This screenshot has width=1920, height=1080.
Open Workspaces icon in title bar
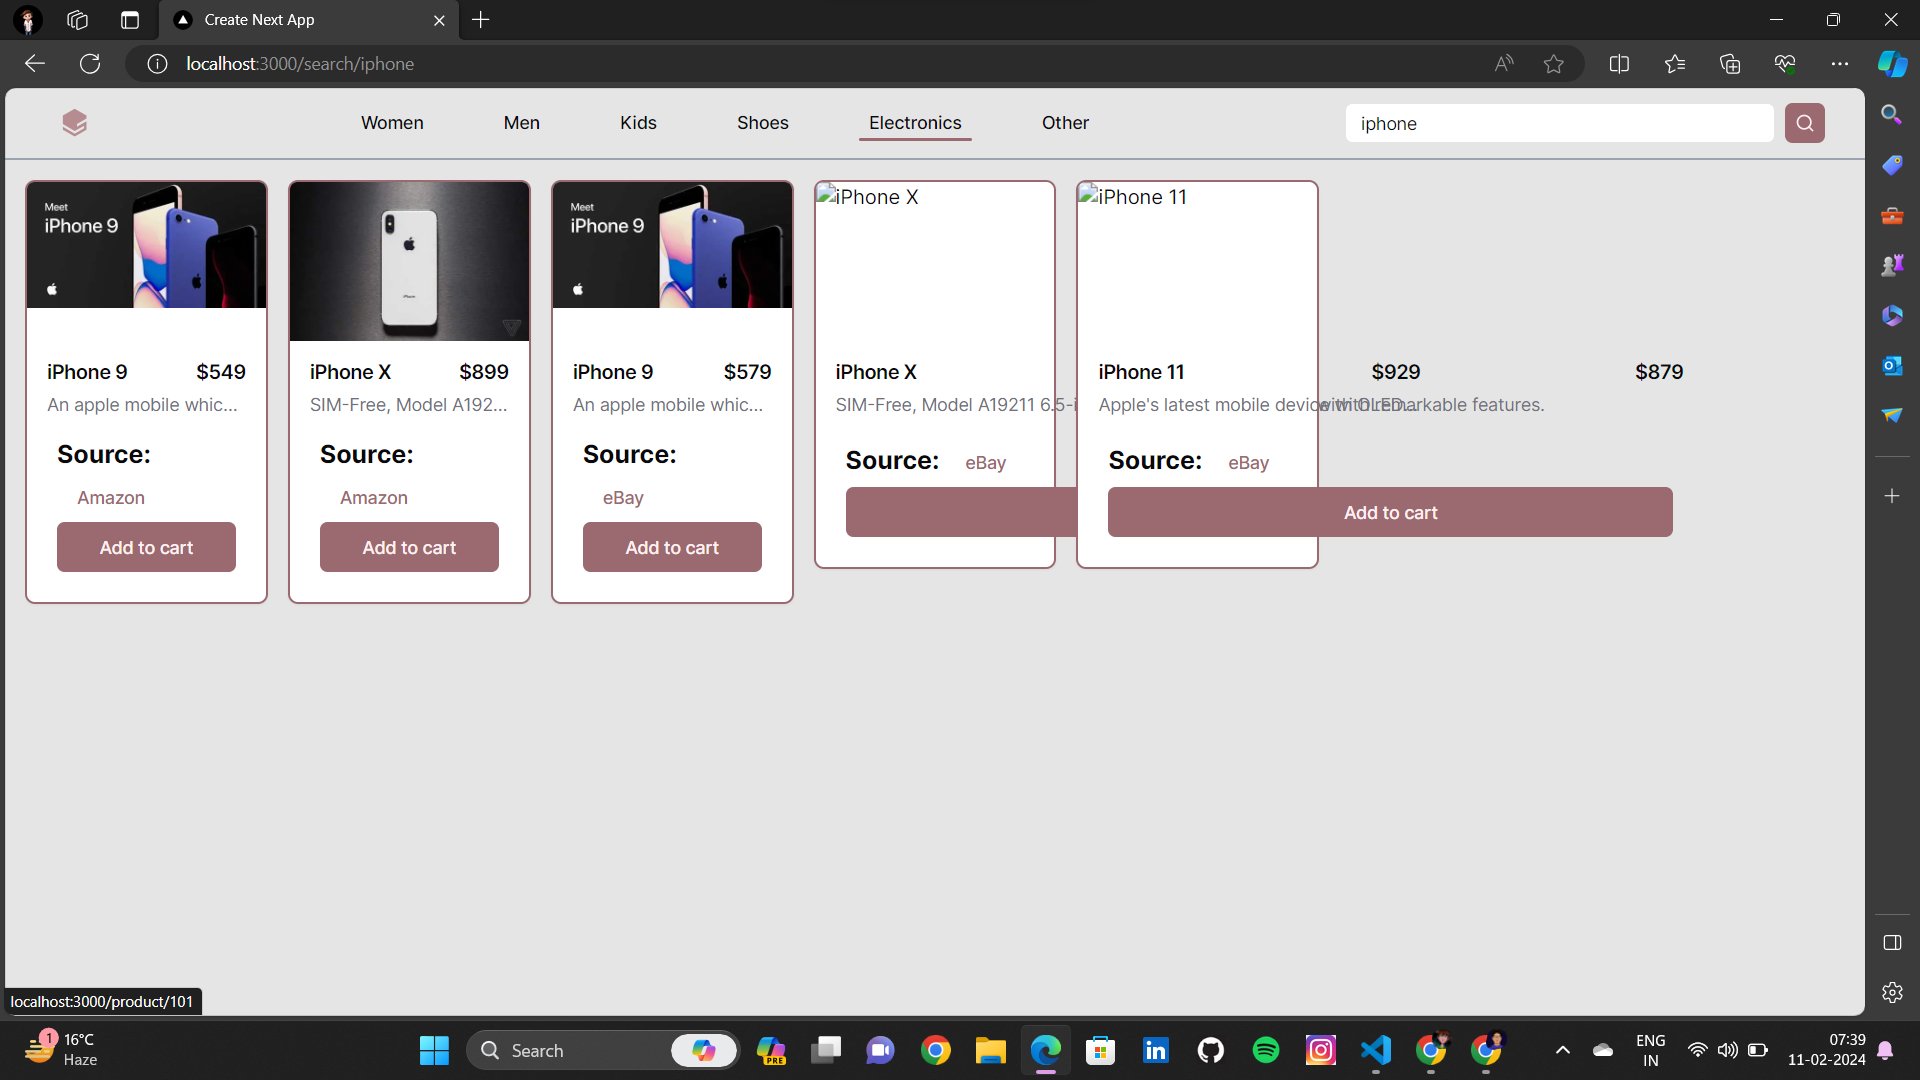77,20
